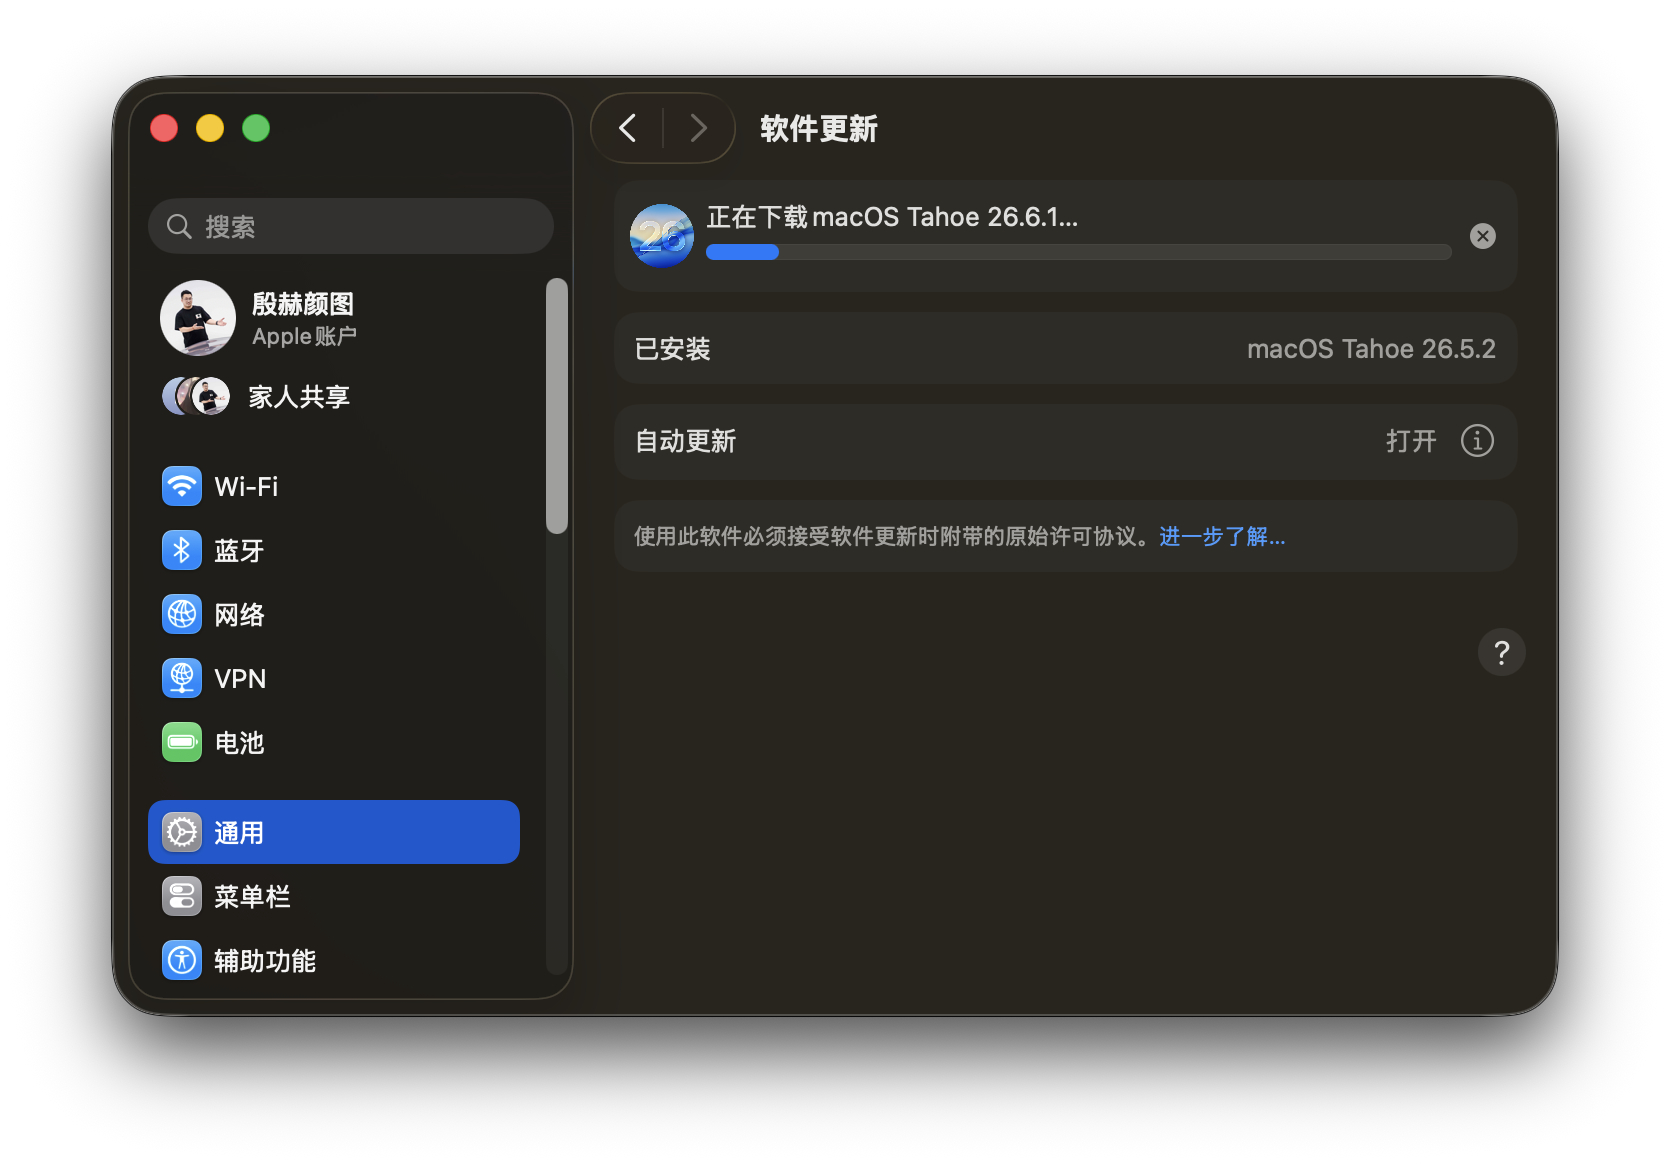1670x1164 pixels.
Task: Click the VPN globe icon
Action: click(182, 679)
